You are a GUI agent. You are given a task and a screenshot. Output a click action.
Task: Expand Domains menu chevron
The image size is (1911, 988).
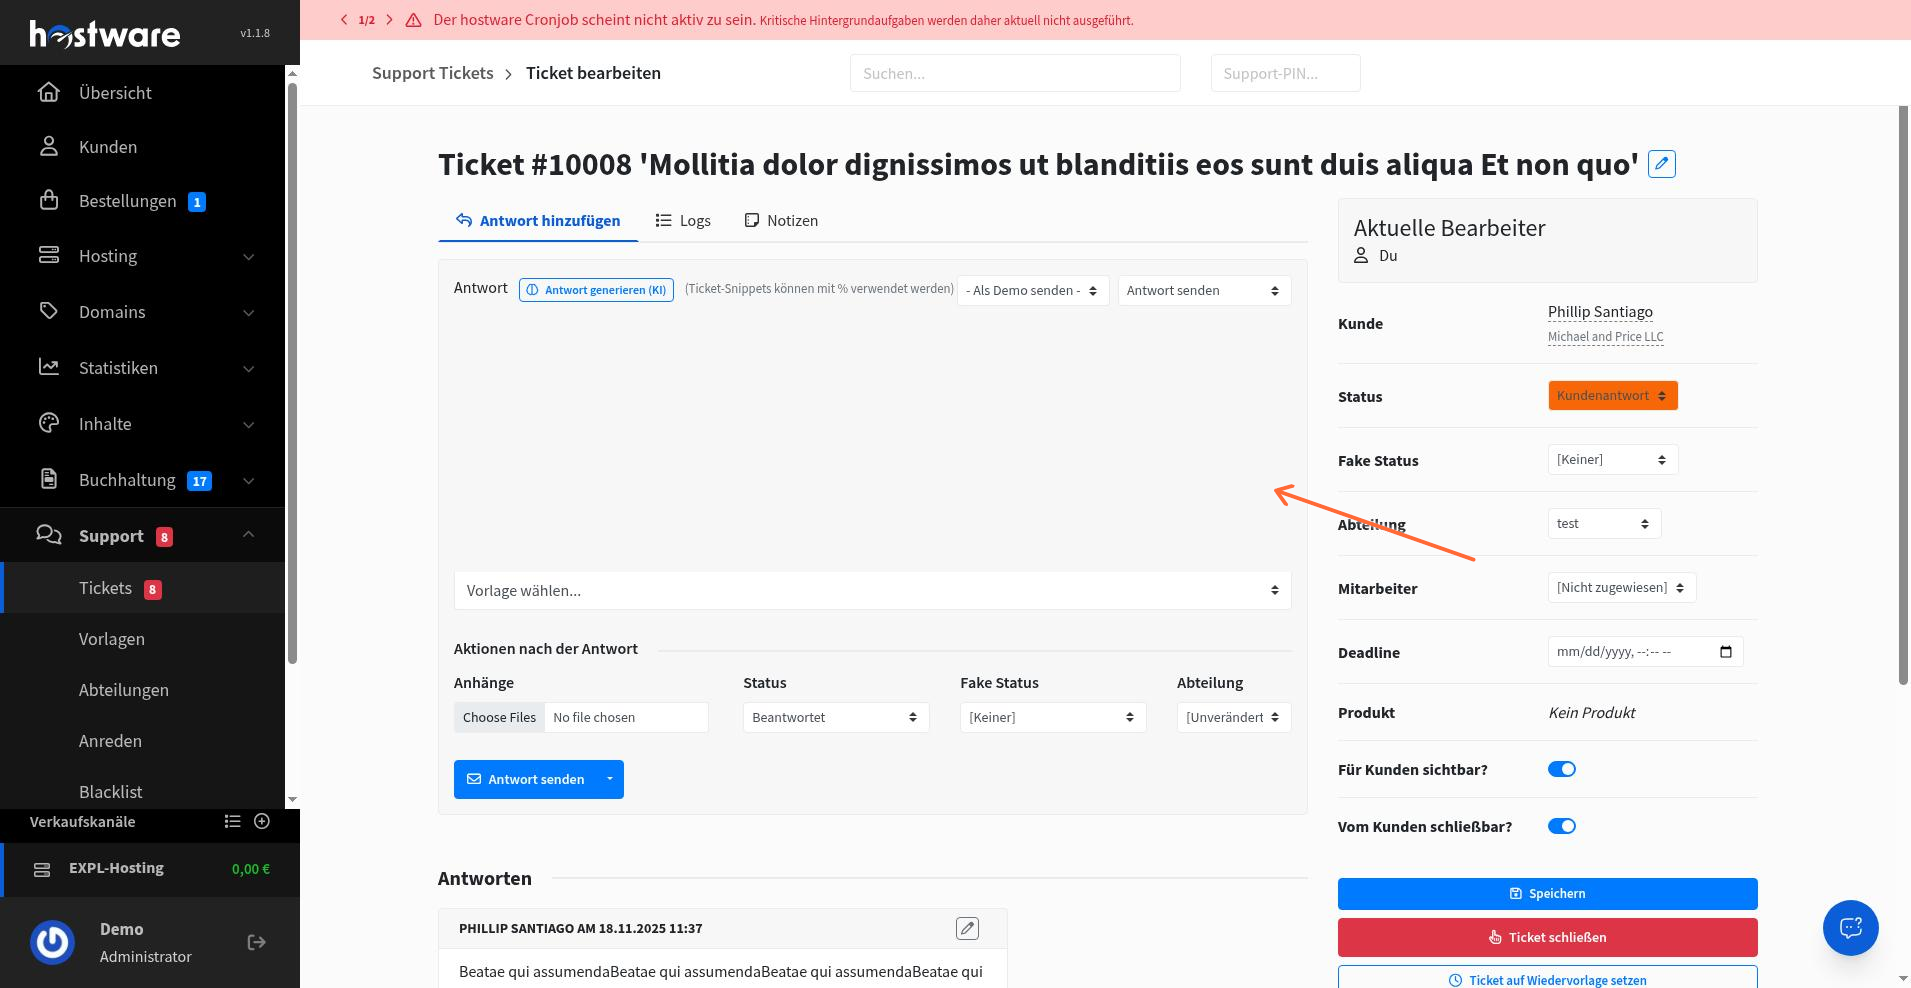(x=248, y=313)
